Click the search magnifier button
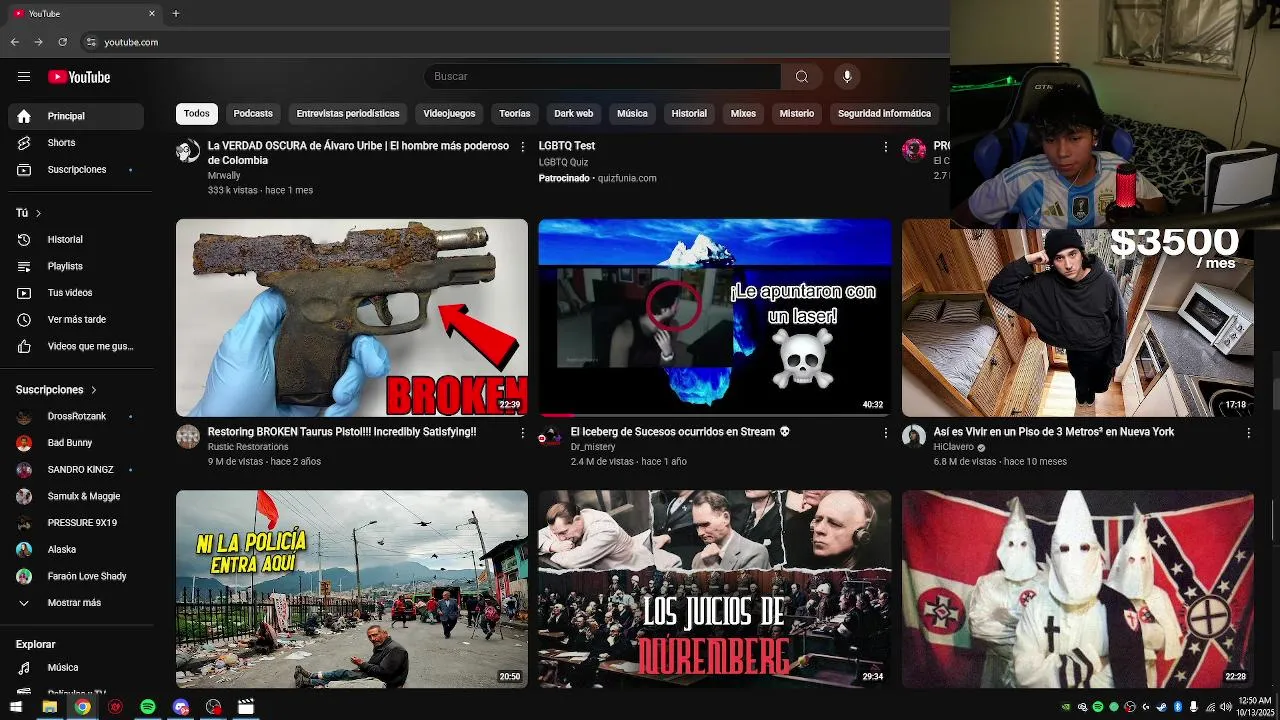Image resolution: width=1280 pixels, height=720 pixels. tap(802, 76)
